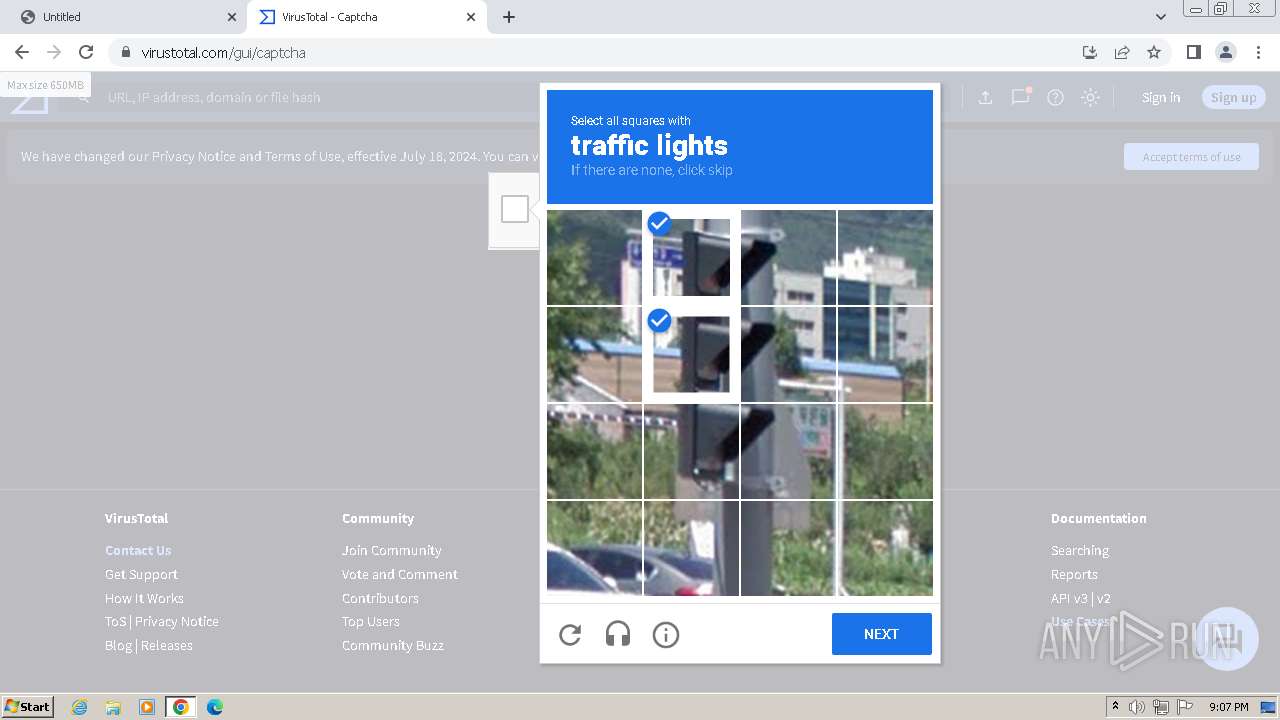The width and height of the screenshot is (1280, 720).
Task: Open Reports documentation link
Action: point(1074,574)
